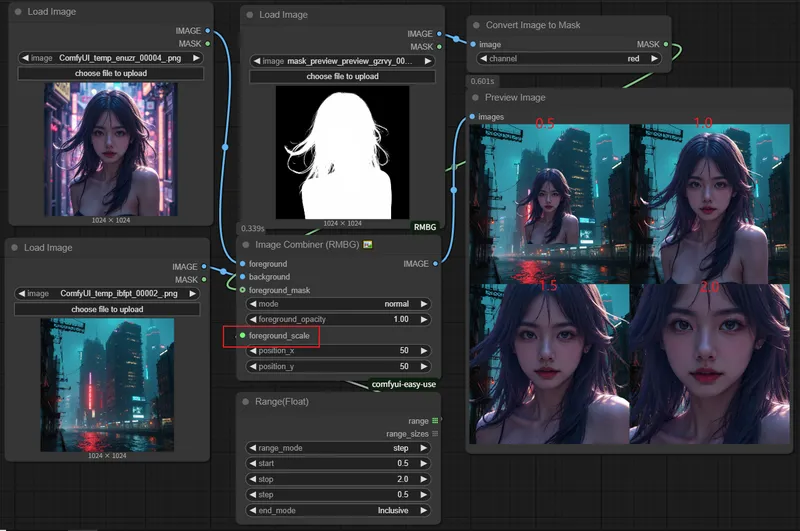Screen dimensions: 800x531
Task: Collapse the Preview Image node via its title dot
Action: tap(476, 98)
